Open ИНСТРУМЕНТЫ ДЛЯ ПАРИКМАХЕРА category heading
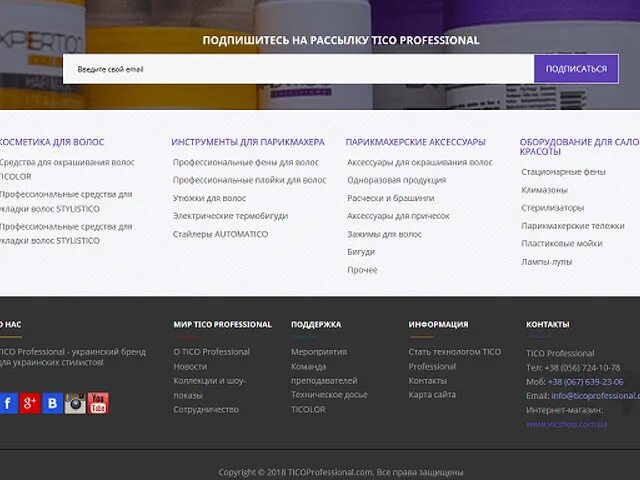640x480 pixels. tap(248, 142)
